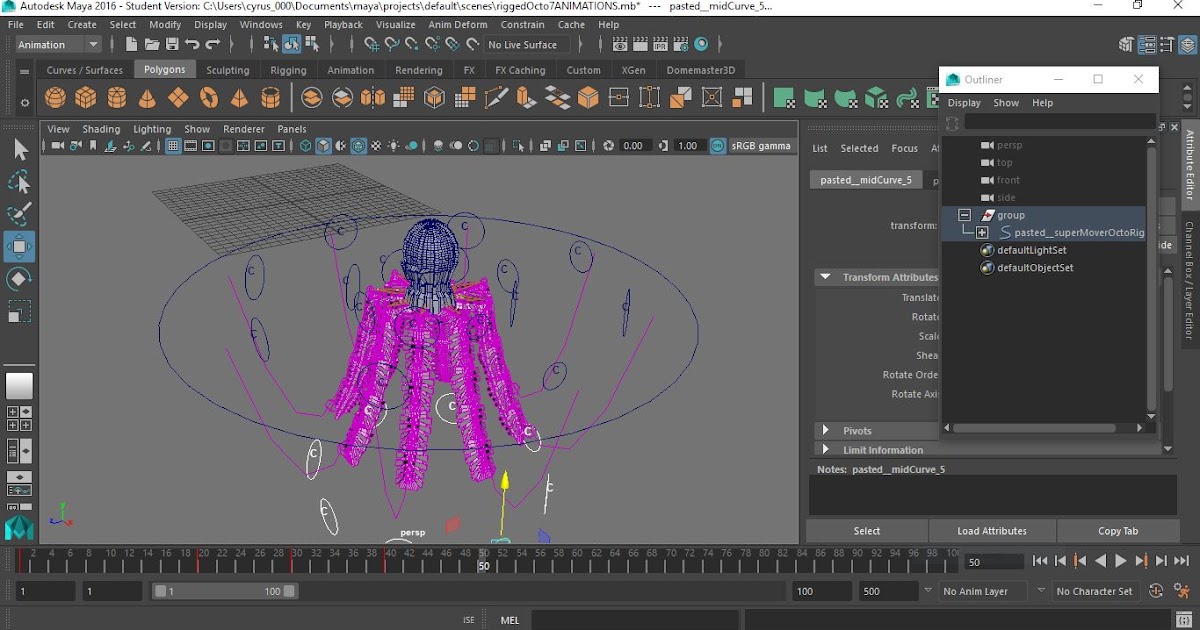Click the playback range slider
Viewport: 1200px width, 630px height.
tap(225, 590)
